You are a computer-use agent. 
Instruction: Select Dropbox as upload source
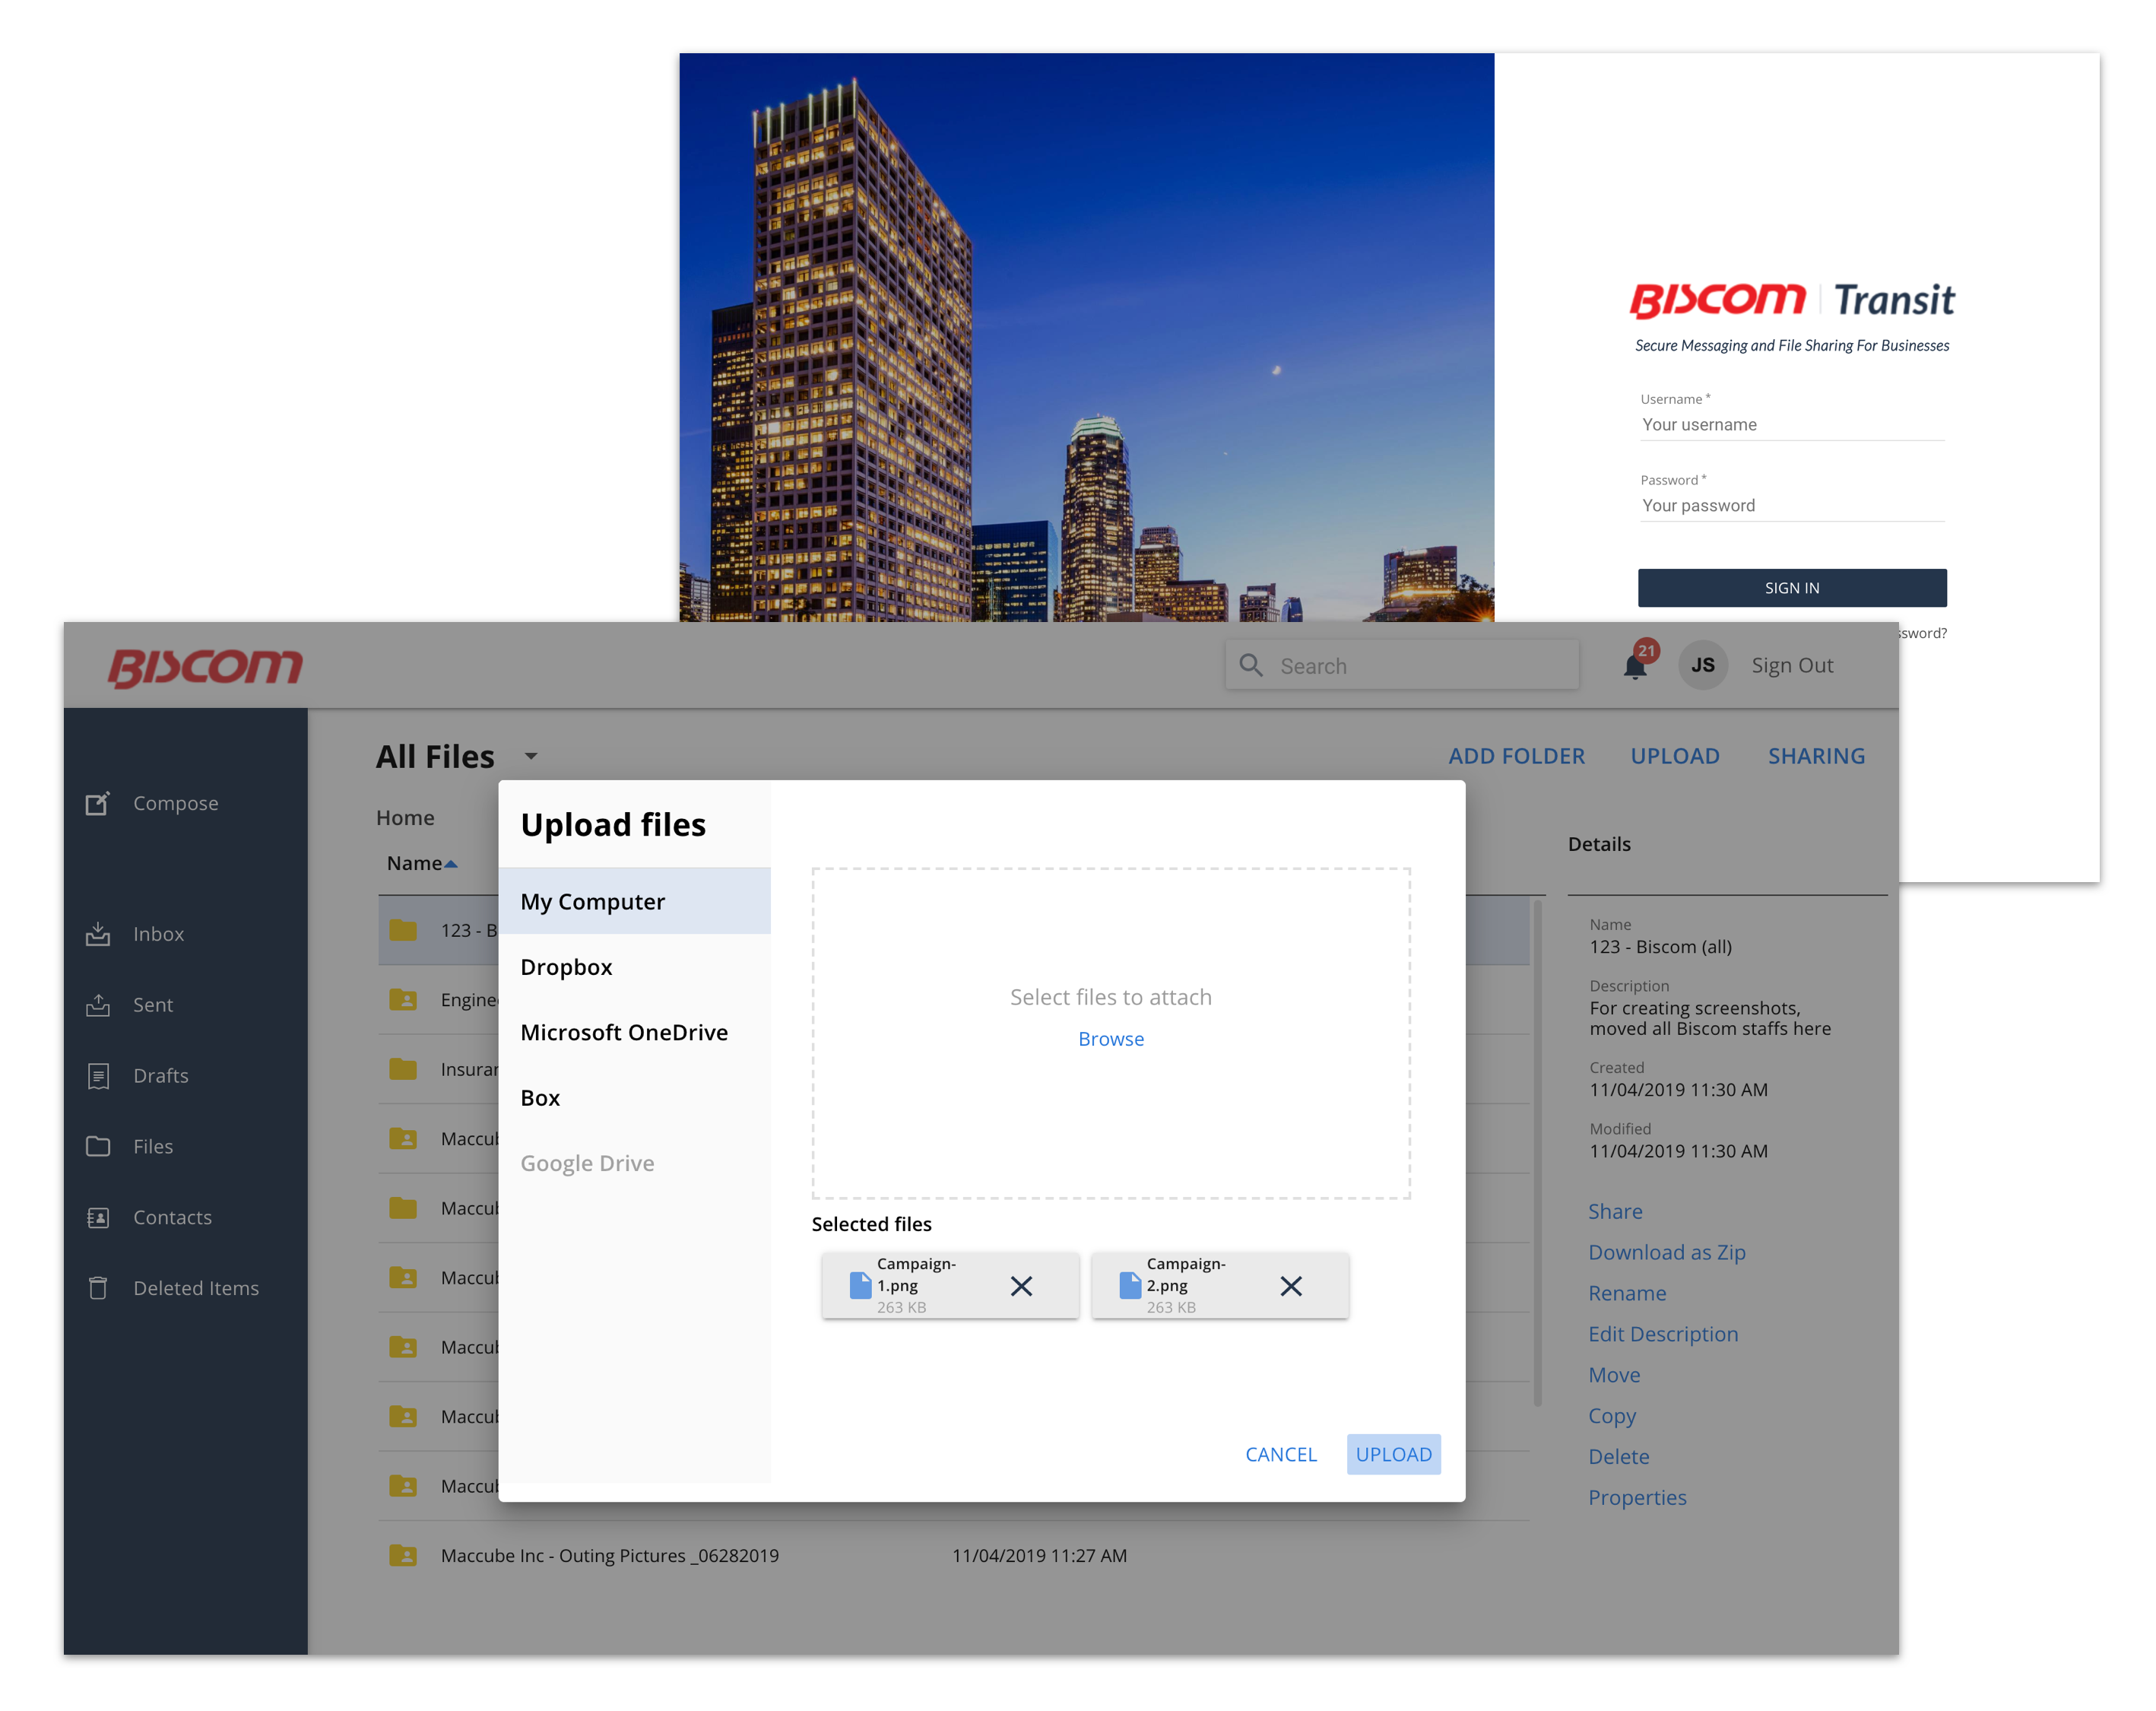tap(566, 967)
